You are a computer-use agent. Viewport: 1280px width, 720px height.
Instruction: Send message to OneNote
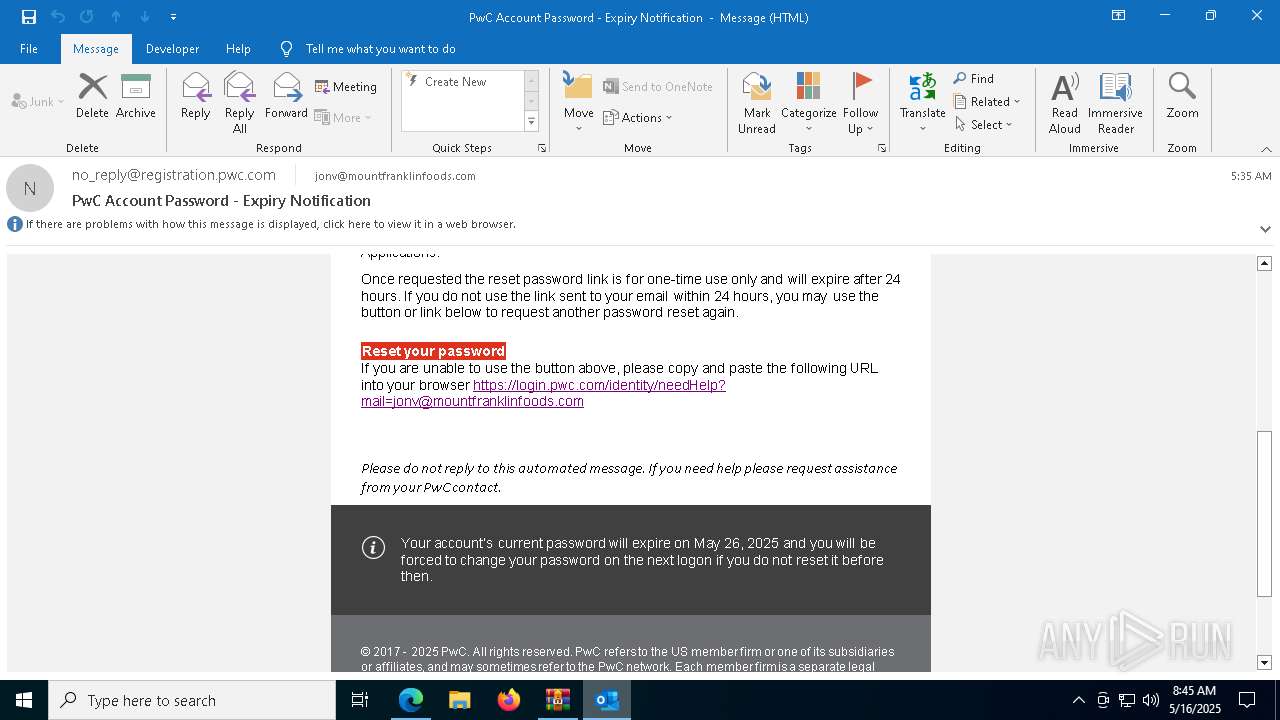point(658,87)
